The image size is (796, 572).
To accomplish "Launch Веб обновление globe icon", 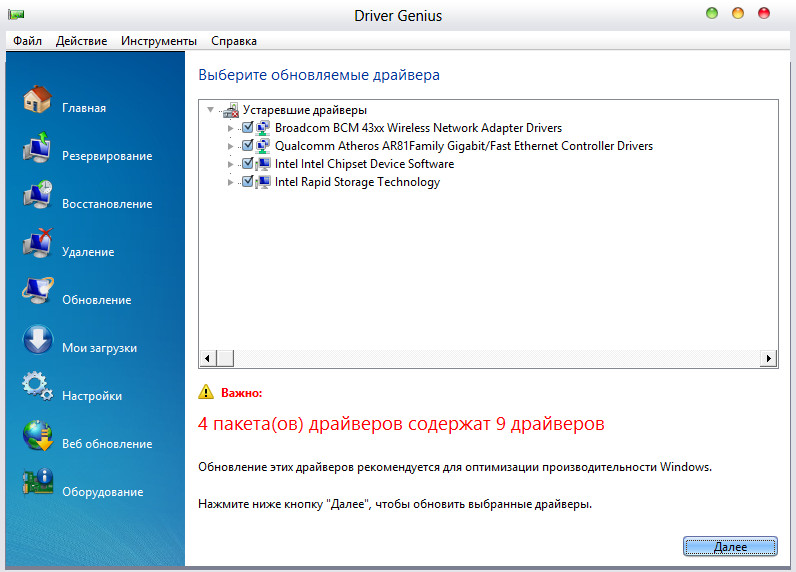I will (37, 437).
